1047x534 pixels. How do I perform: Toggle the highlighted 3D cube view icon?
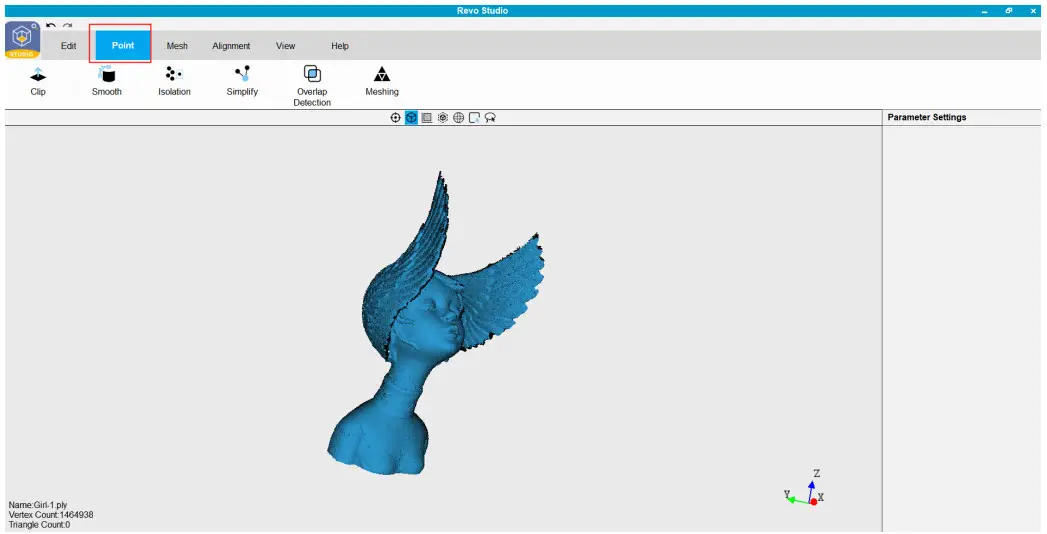[411, 117]
